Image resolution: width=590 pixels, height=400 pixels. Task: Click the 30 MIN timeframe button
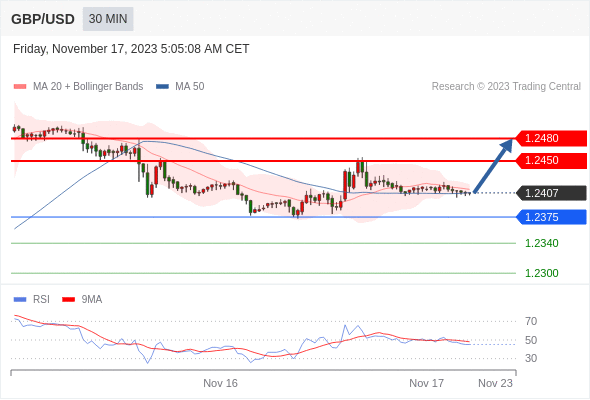pyautogui.click(x=108, y=19)
